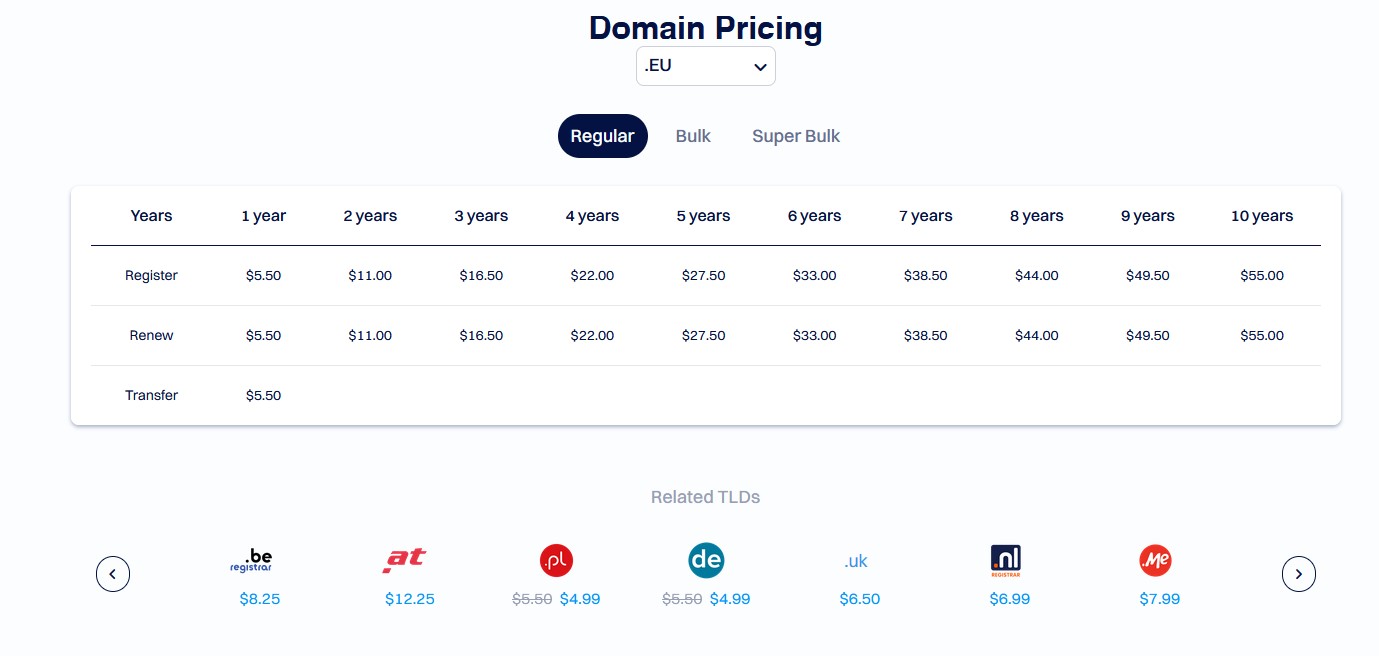Viewport: 1379px width, 656px height.
Task: Click the $6.99 price under .nl
Action: point(1010,599)
